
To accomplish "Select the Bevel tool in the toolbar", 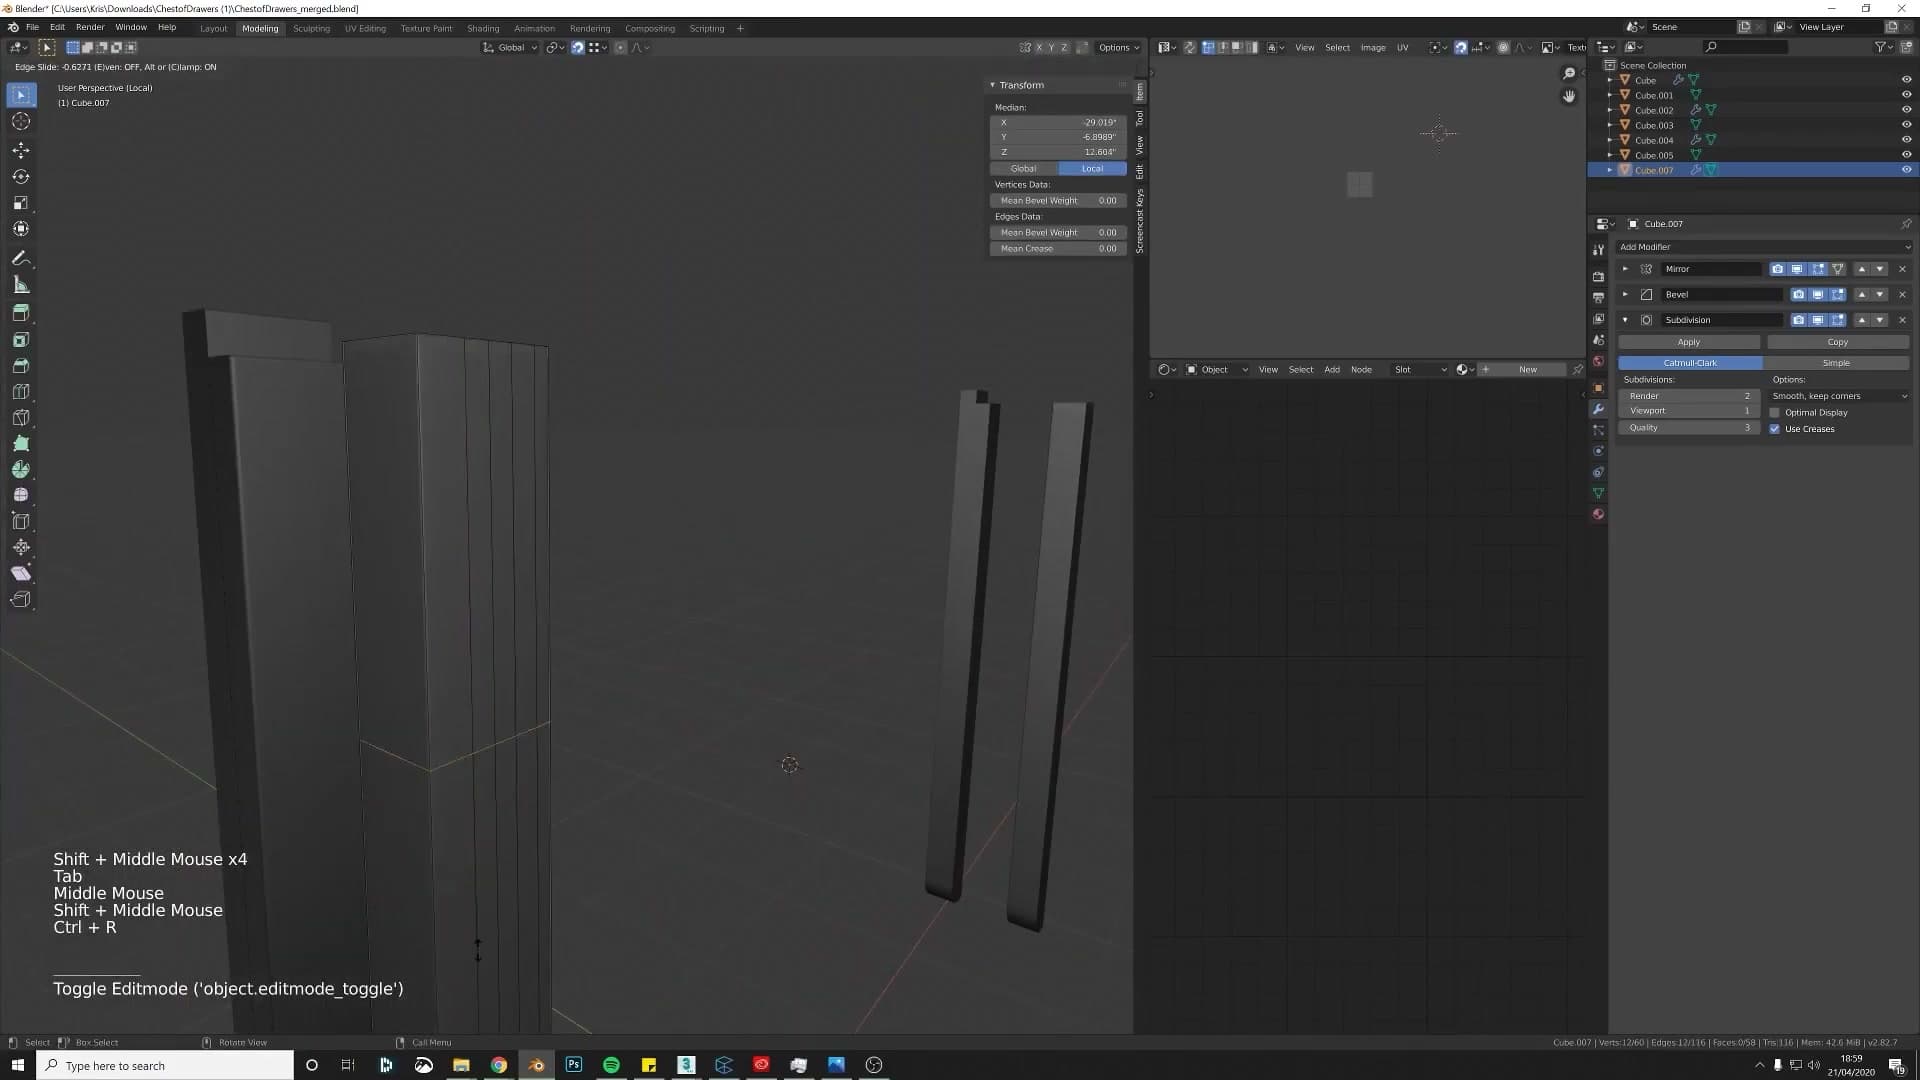I will click(x=21, y=366).
